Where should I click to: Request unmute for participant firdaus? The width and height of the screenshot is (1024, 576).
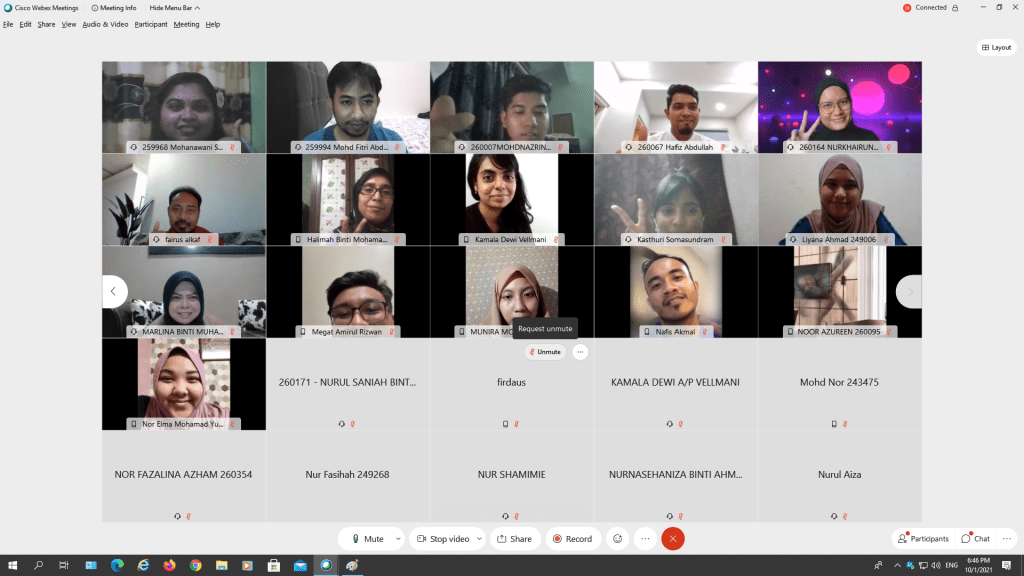[x=545, y=352]
